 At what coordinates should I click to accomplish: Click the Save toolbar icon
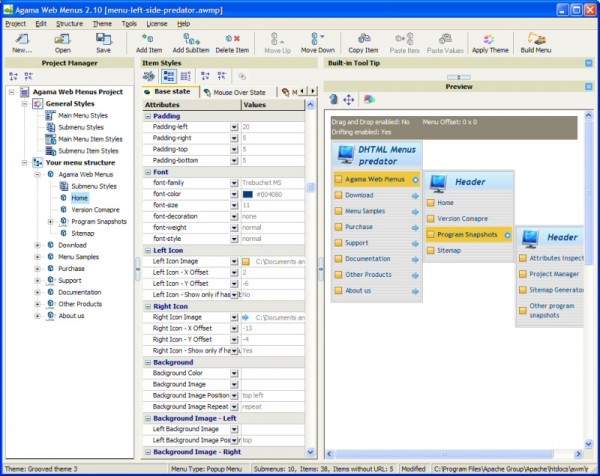click(x=104, y=40)
